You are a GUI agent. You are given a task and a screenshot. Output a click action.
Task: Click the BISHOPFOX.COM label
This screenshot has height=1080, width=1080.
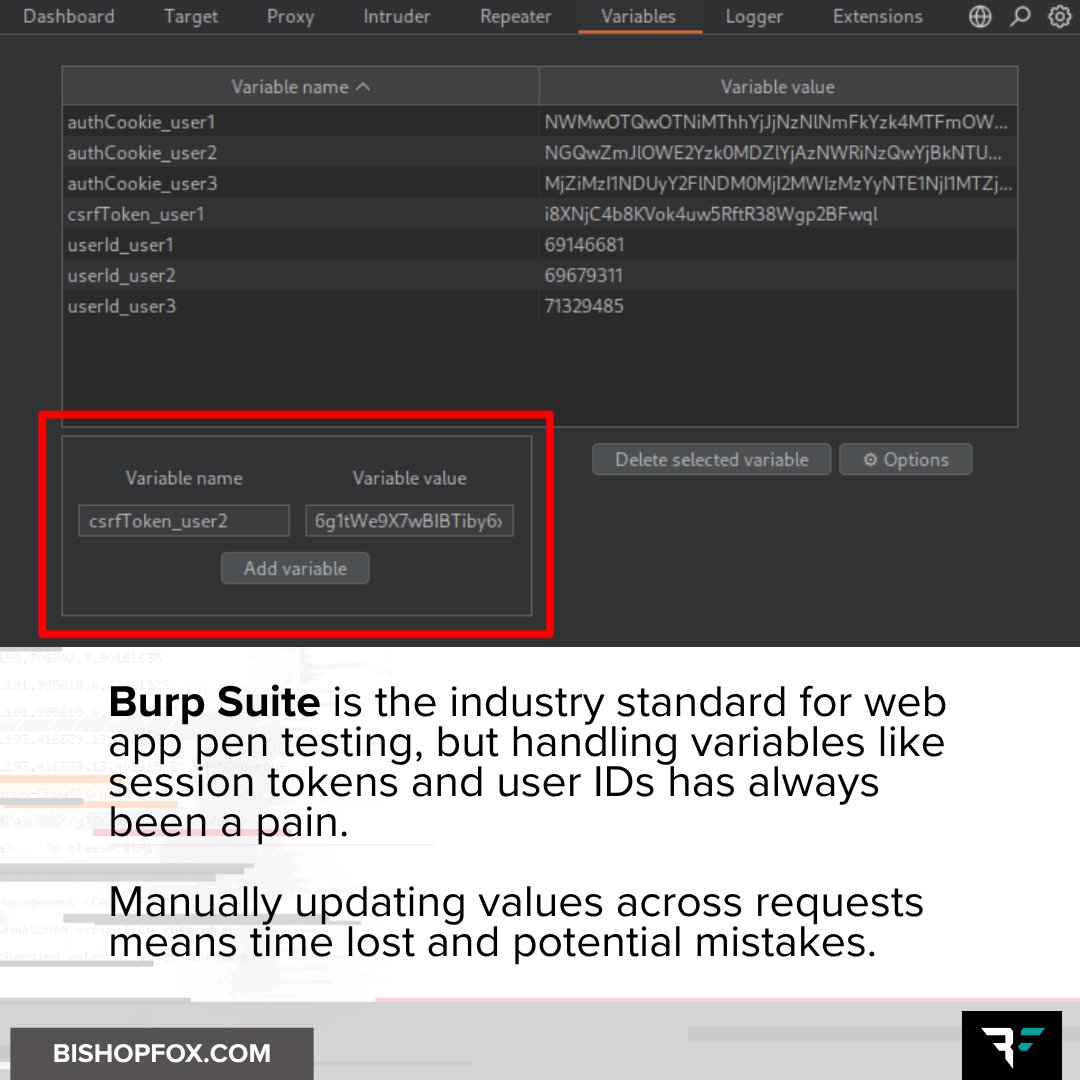(x=162, y=1053)
